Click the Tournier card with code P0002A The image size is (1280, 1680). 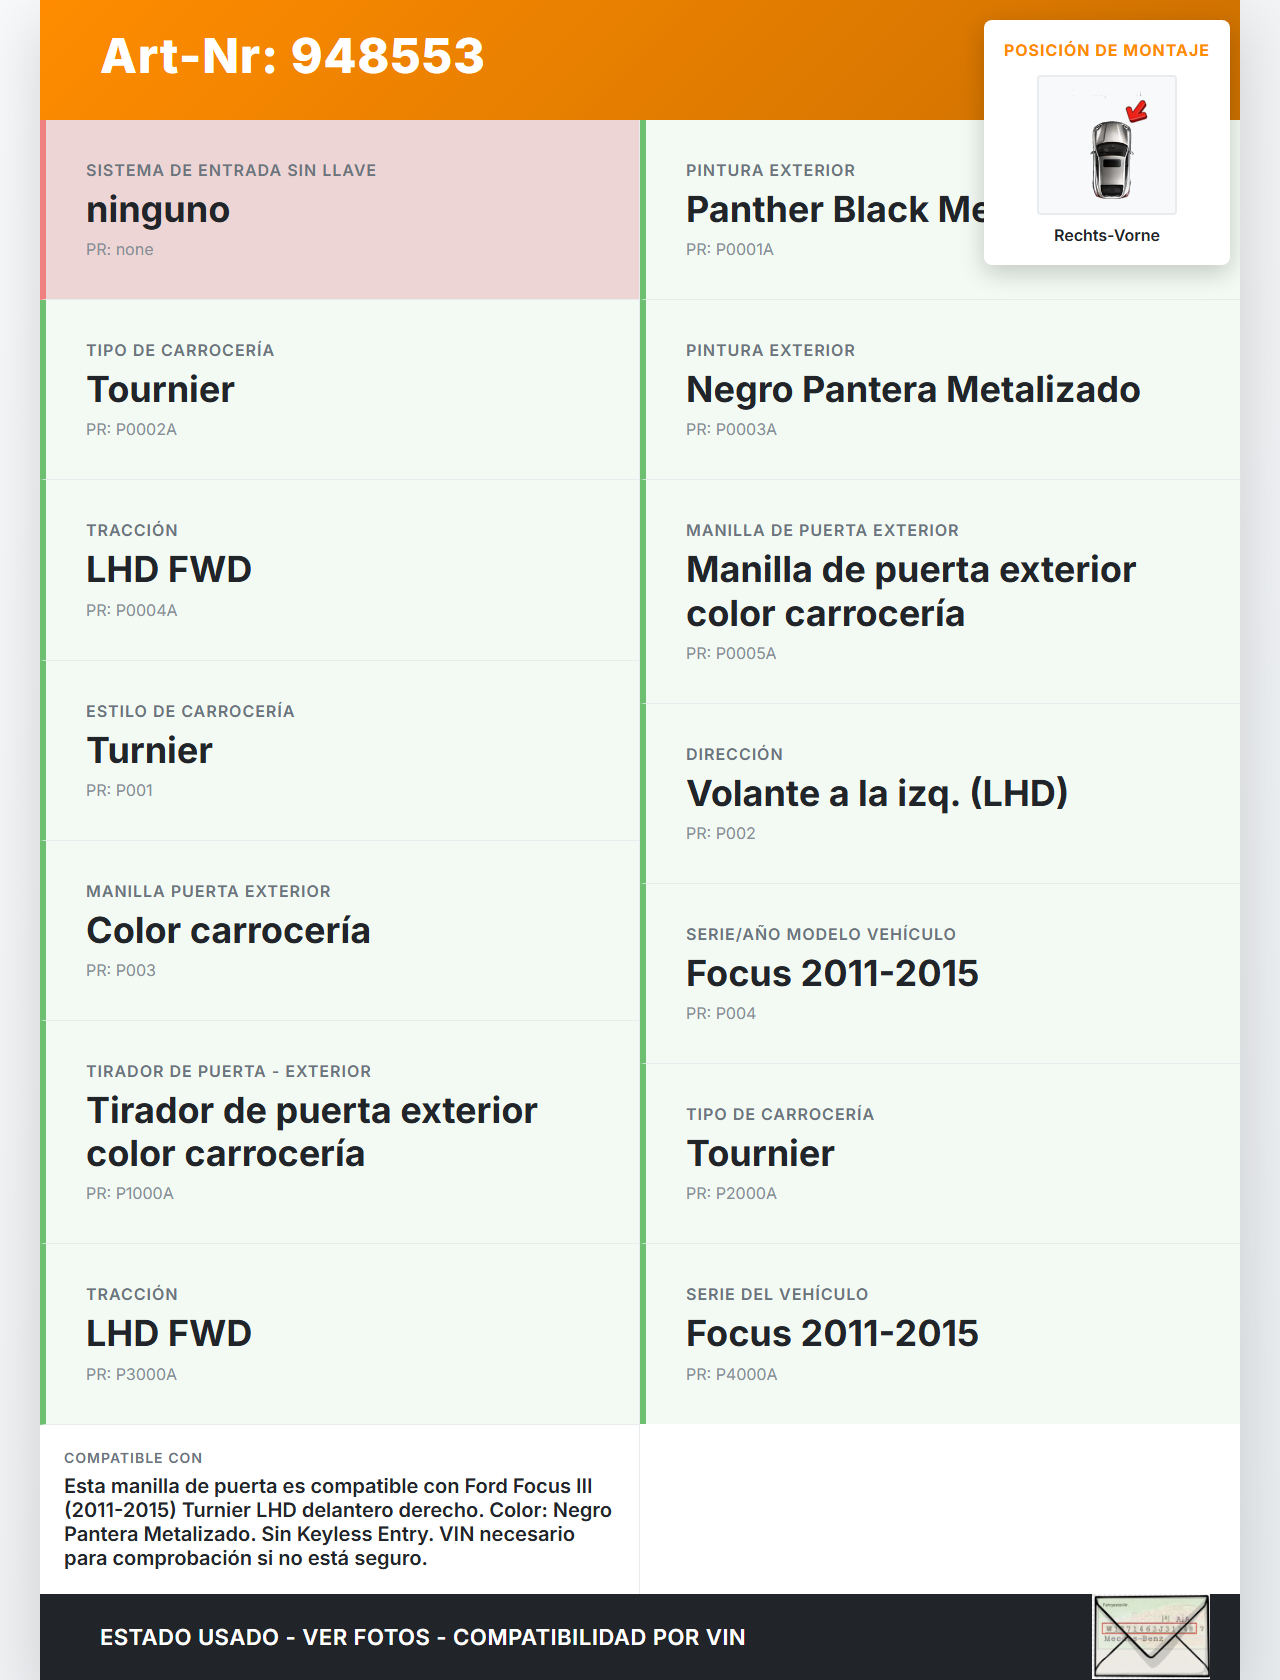(340, 390)
